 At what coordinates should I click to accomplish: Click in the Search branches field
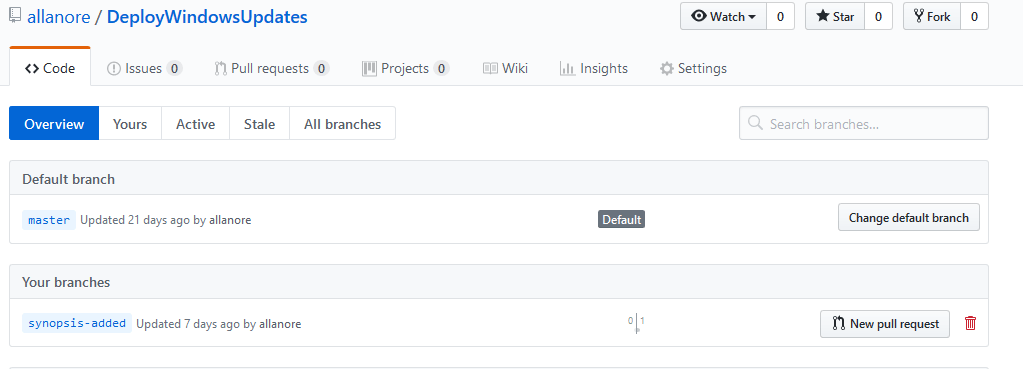pos(864,123)
